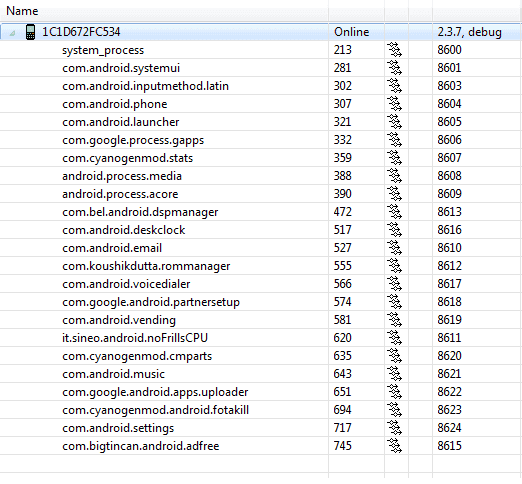Select the com.android.voicedialer process
Image resolution: width=522 pixels, height=484 pixels.
(x=126, y=284)
